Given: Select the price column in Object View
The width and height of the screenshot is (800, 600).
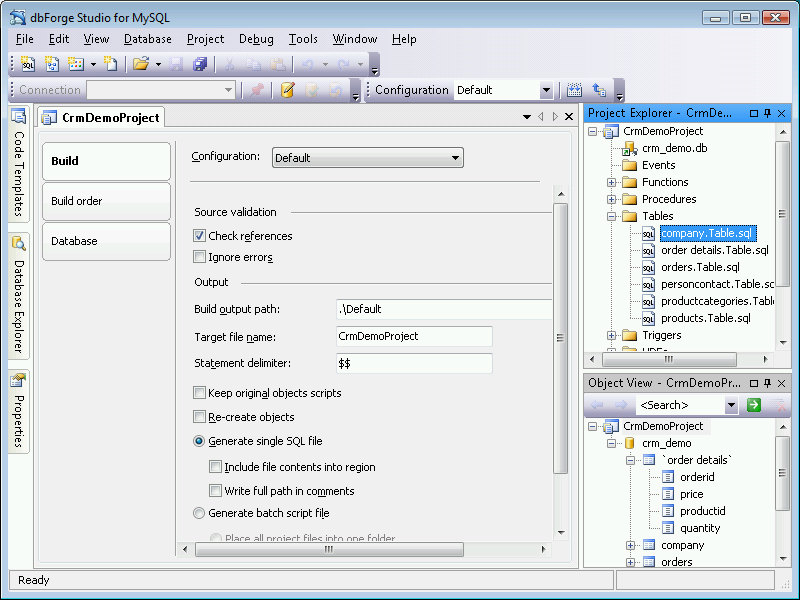Looking at the screenshot, I should [691, 494].
